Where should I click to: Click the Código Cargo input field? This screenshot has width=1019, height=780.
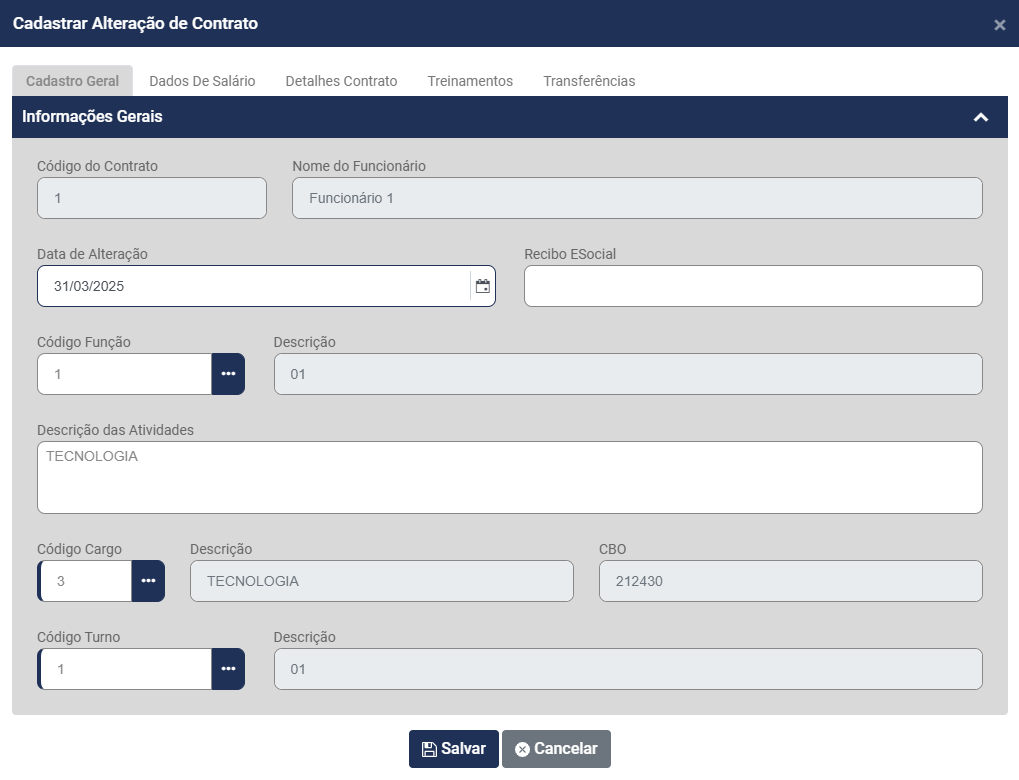tap(85, 581)
